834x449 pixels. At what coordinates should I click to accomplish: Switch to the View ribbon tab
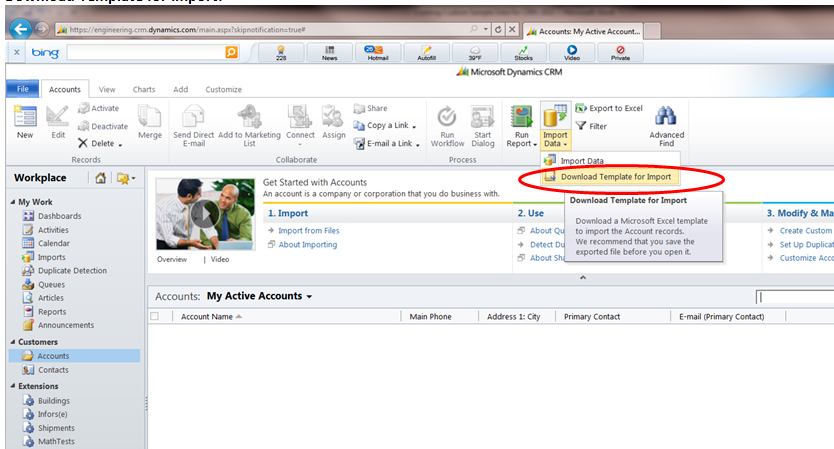click(106, 89)
